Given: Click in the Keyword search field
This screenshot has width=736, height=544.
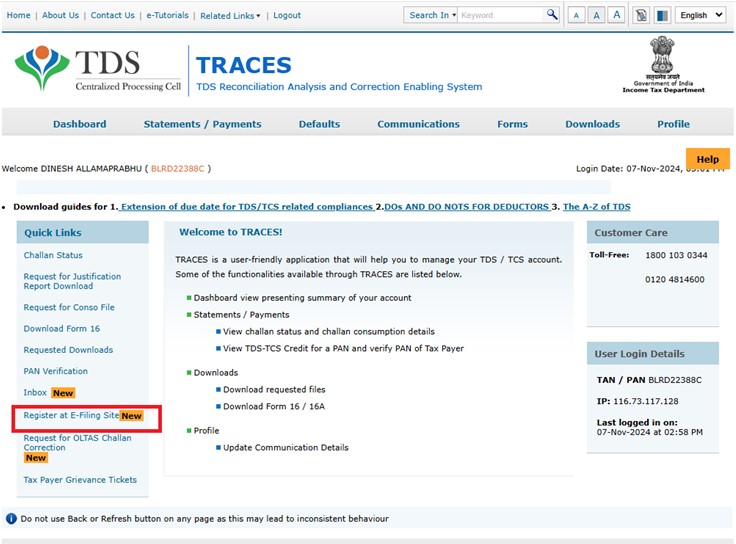Looking at the screenshot, I should (x=501, y=15).
